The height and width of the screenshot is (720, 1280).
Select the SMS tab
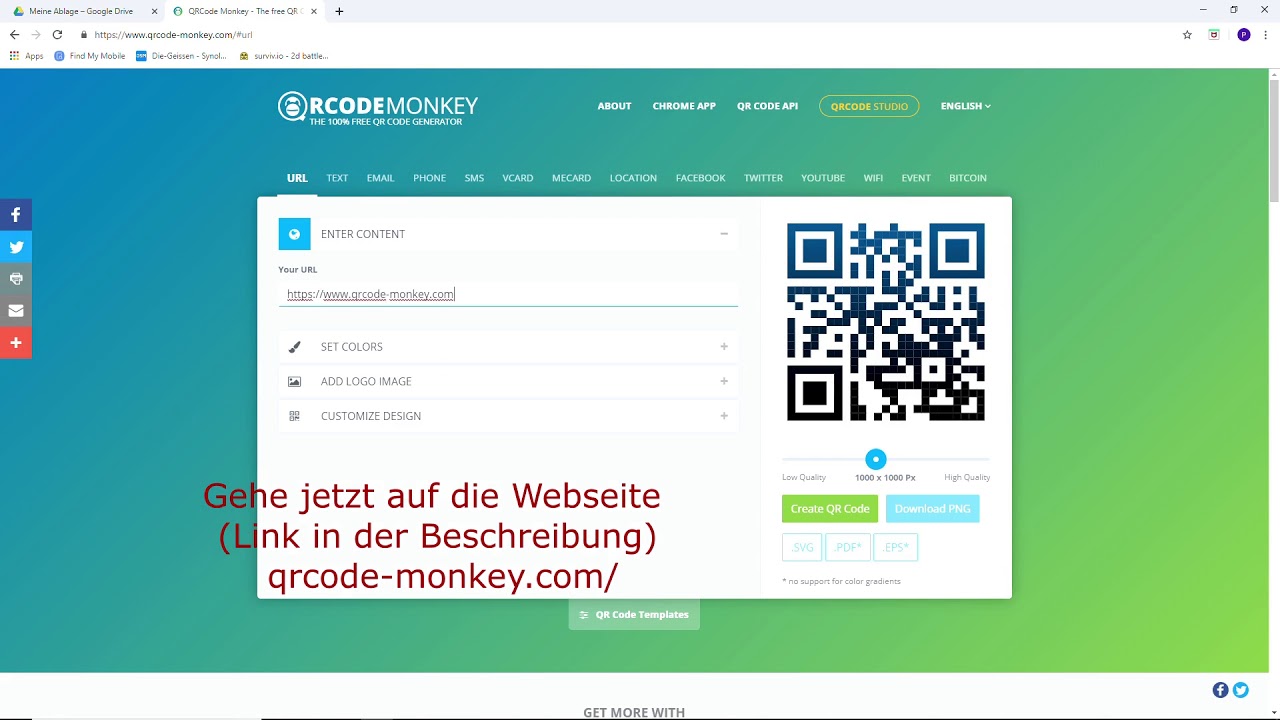474,178
